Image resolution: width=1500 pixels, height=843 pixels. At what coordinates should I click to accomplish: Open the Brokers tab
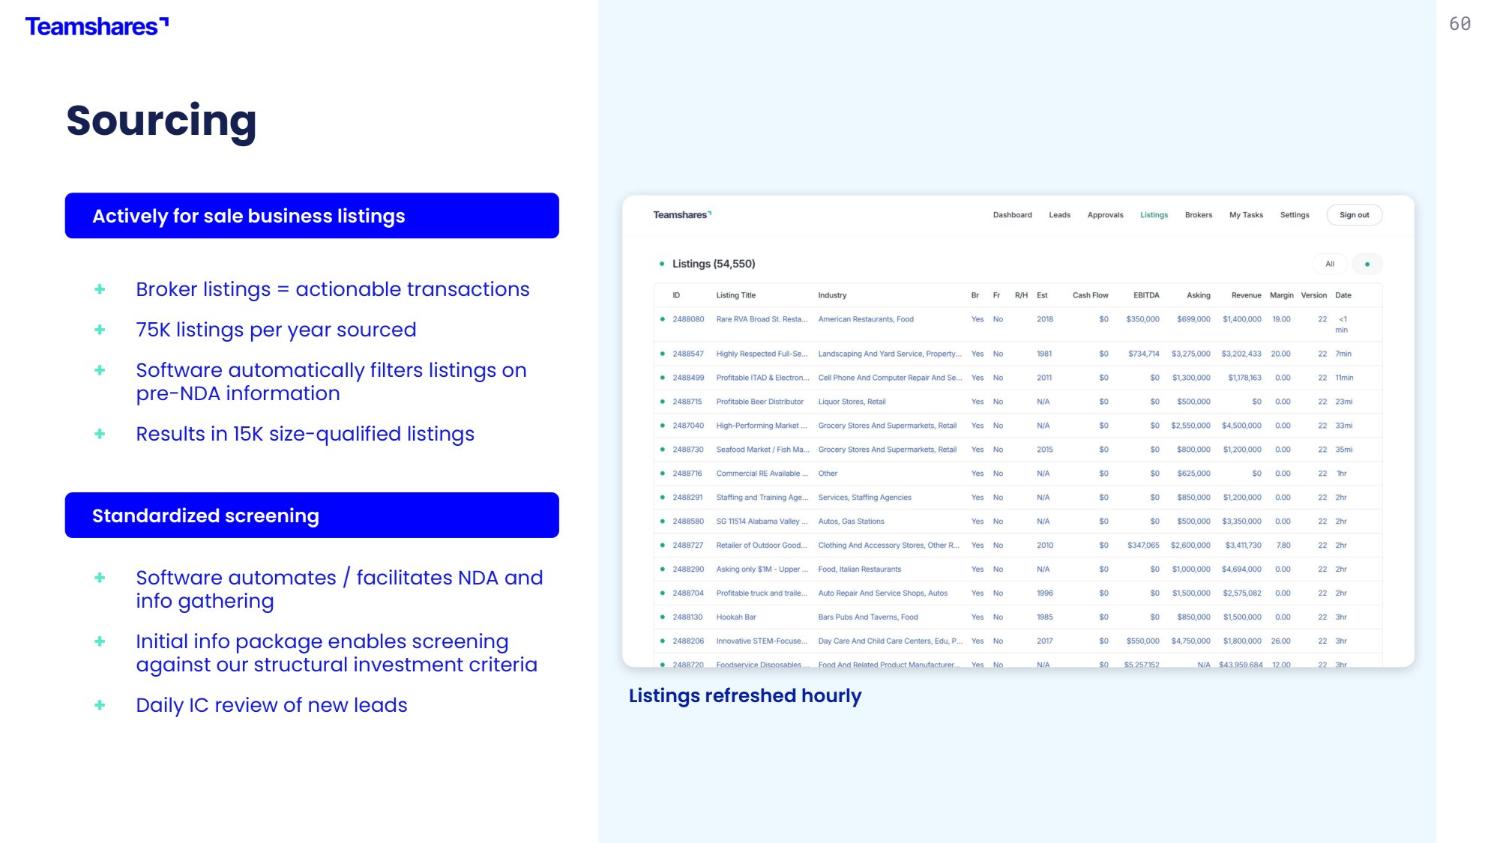pyautogui.click(x=1198, y=215)
